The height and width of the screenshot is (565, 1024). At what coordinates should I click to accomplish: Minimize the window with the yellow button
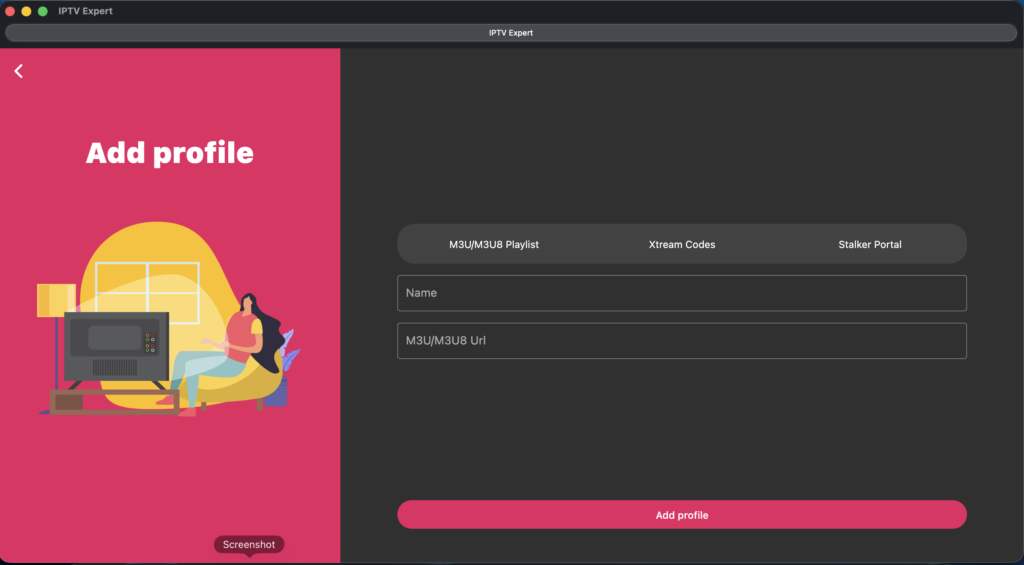(x=26, y=11)
